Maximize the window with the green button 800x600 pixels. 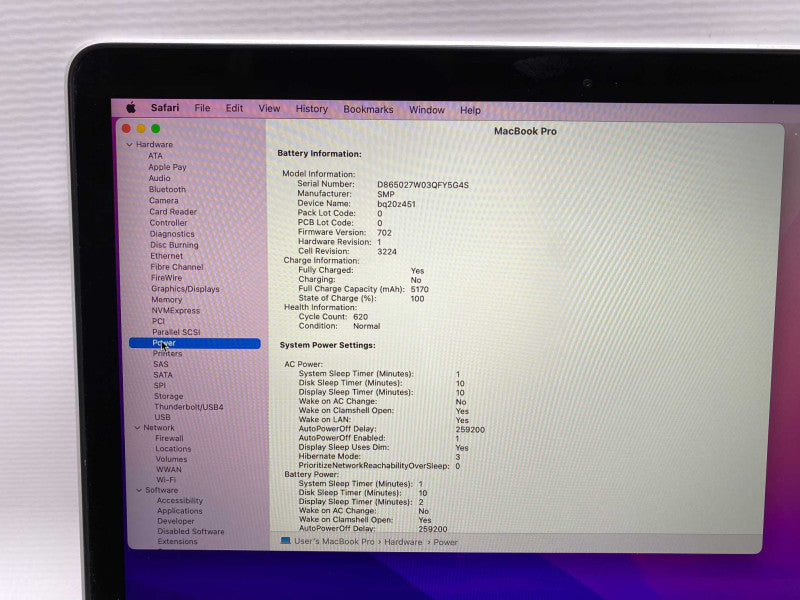pyautogui.click(x=156, y=129)
